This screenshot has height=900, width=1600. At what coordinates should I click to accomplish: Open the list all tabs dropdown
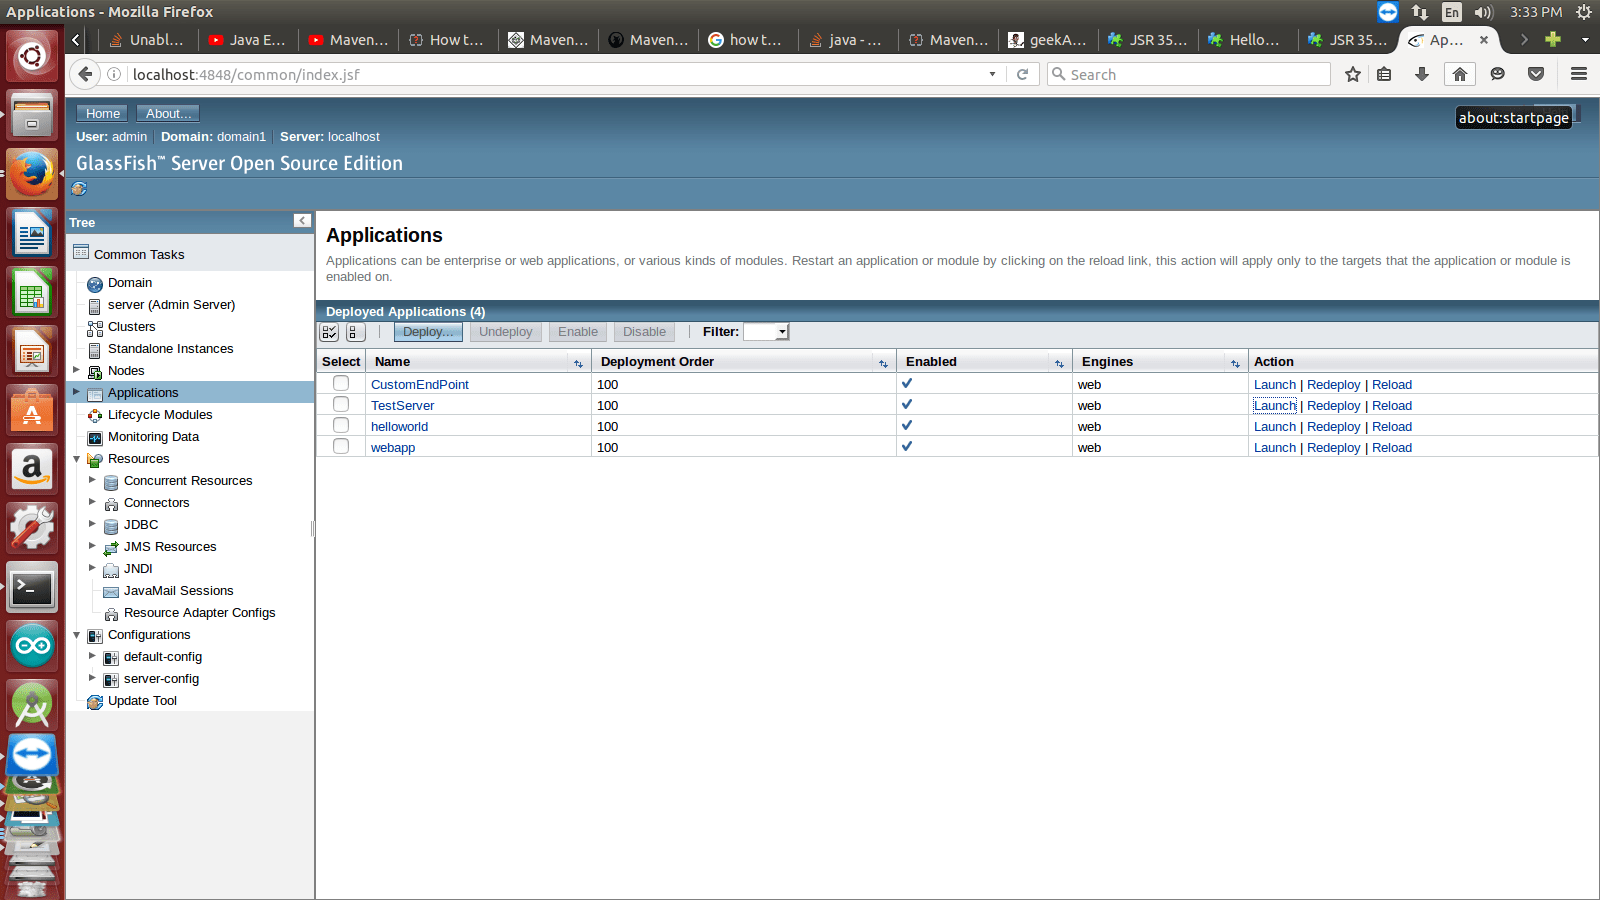coord(1585,39)
